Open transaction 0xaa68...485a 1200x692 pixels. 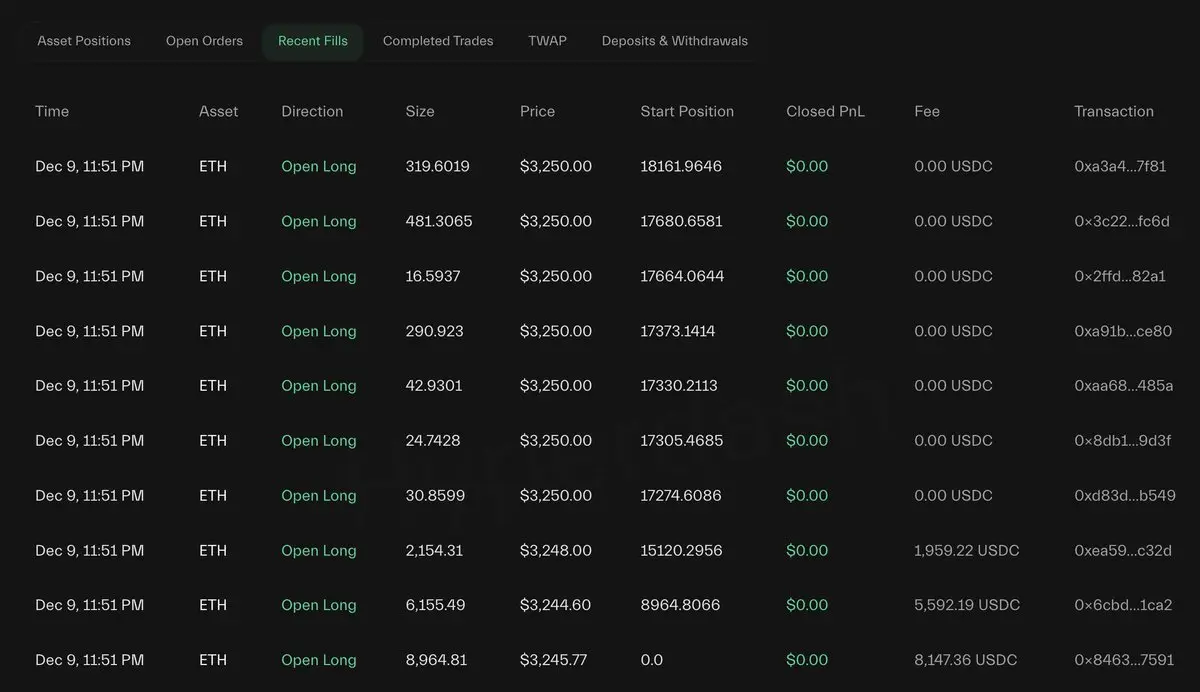pos(1123,386)
